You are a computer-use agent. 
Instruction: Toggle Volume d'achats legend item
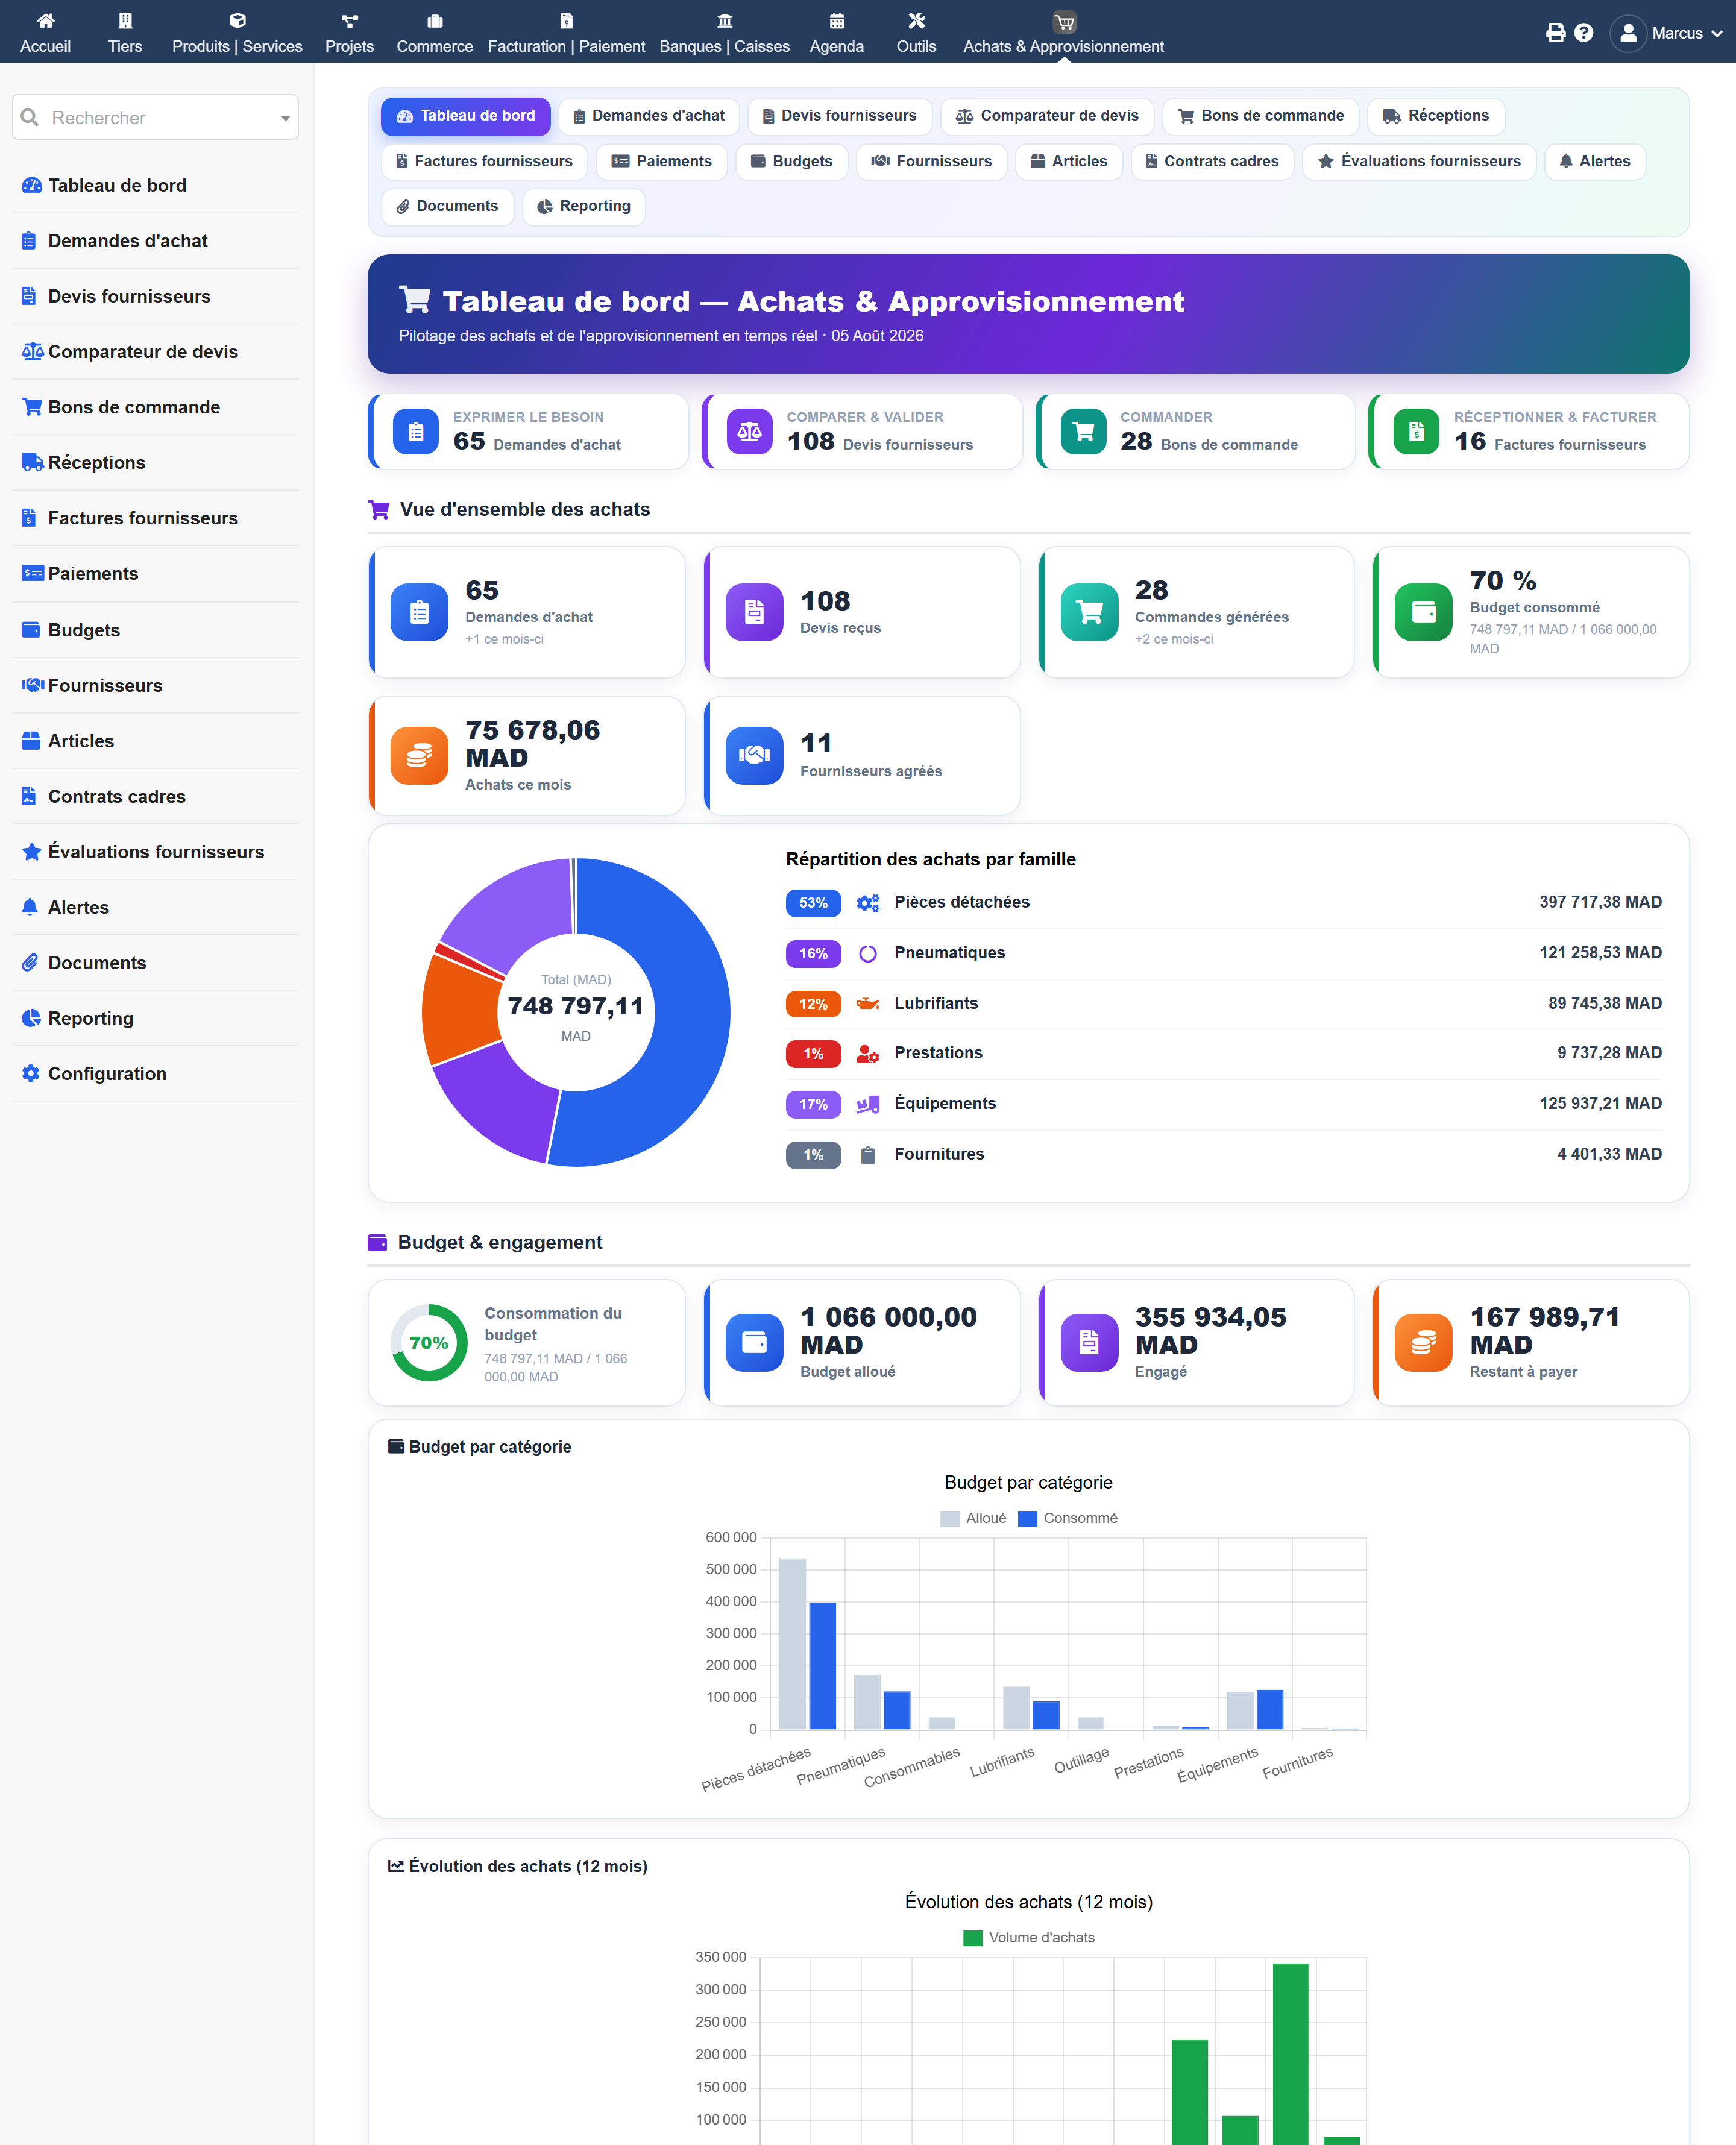1028,1937
